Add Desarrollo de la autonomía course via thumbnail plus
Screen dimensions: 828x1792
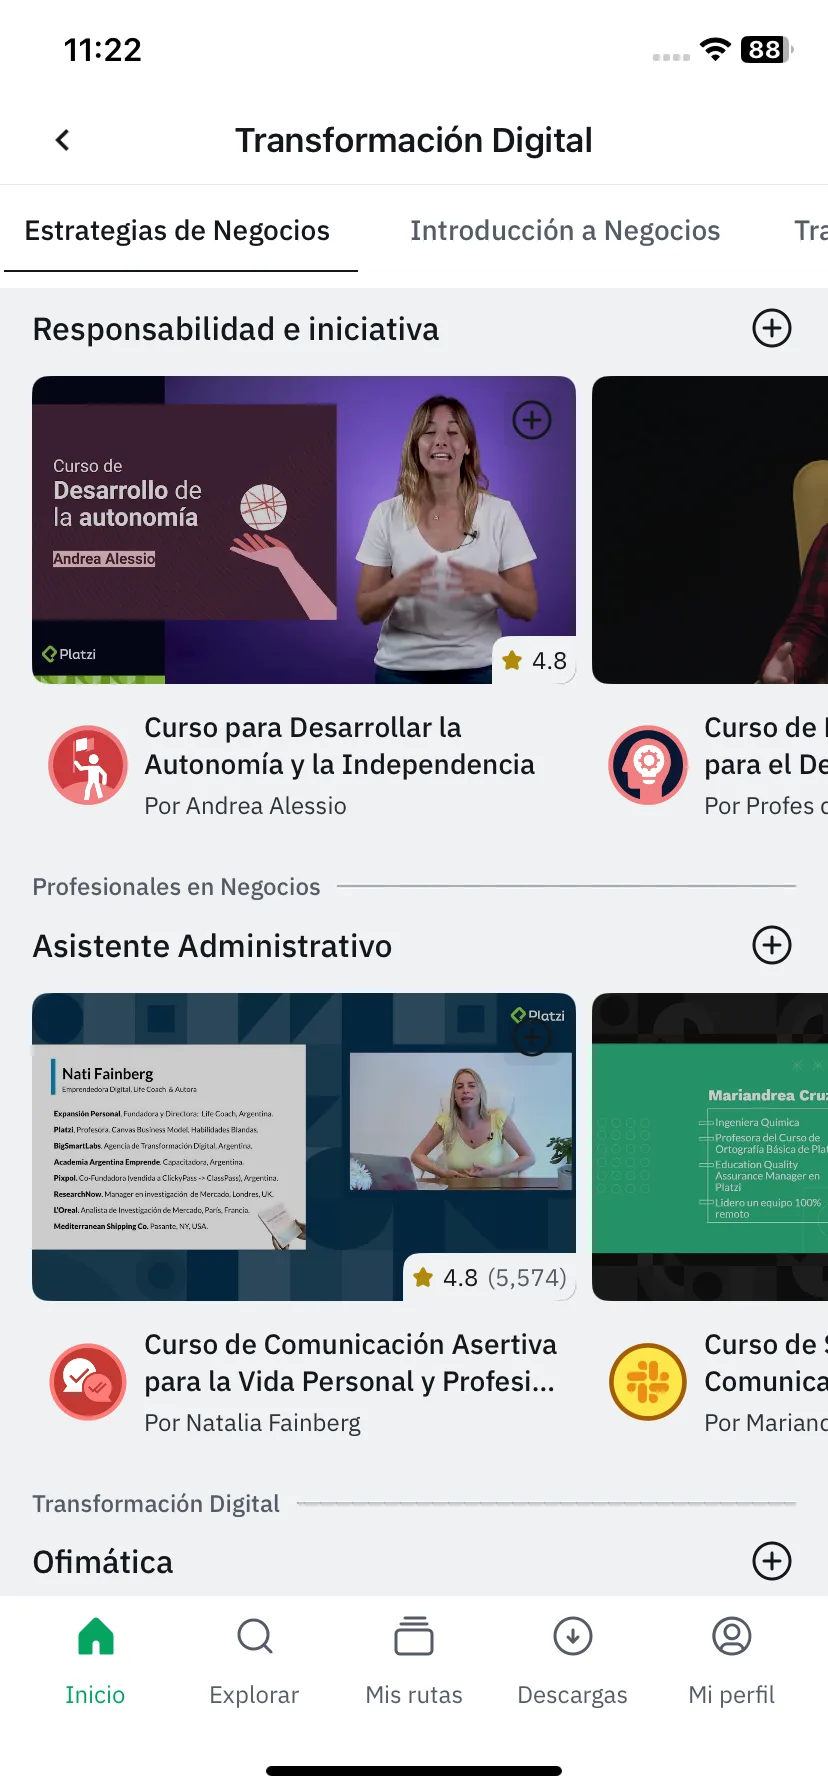click(532, 420)
